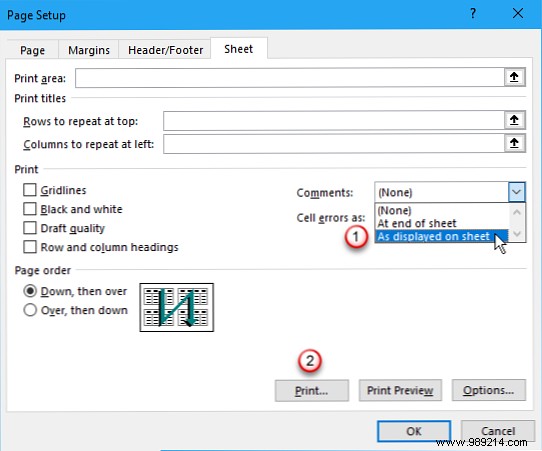Screen dimensions: 542x451
Task: Click the Columns to repeat at left field
Action: click(x=334, y=143)
